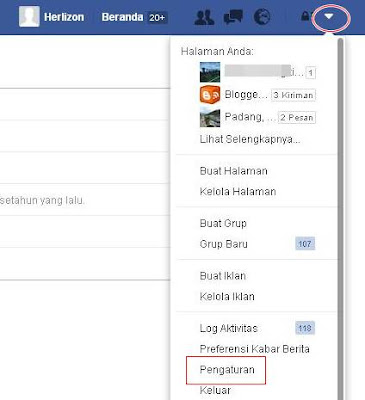Open the Padang page thumbnail

[210, 117]
